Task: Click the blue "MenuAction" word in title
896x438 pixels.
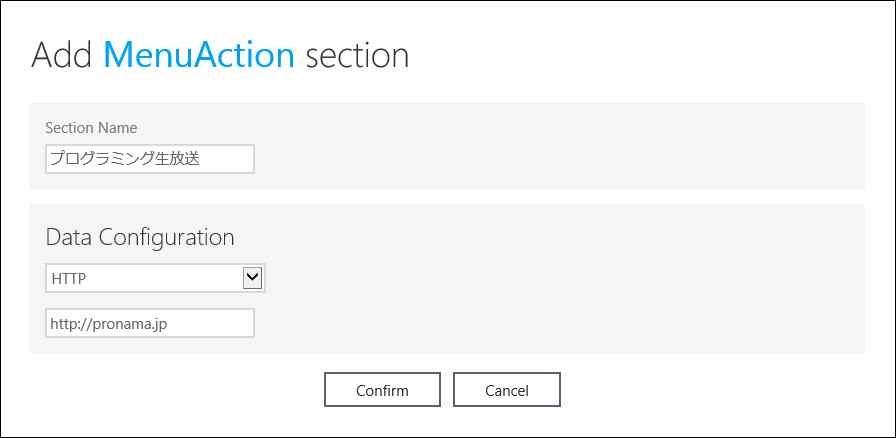Action: pos(199,54)
